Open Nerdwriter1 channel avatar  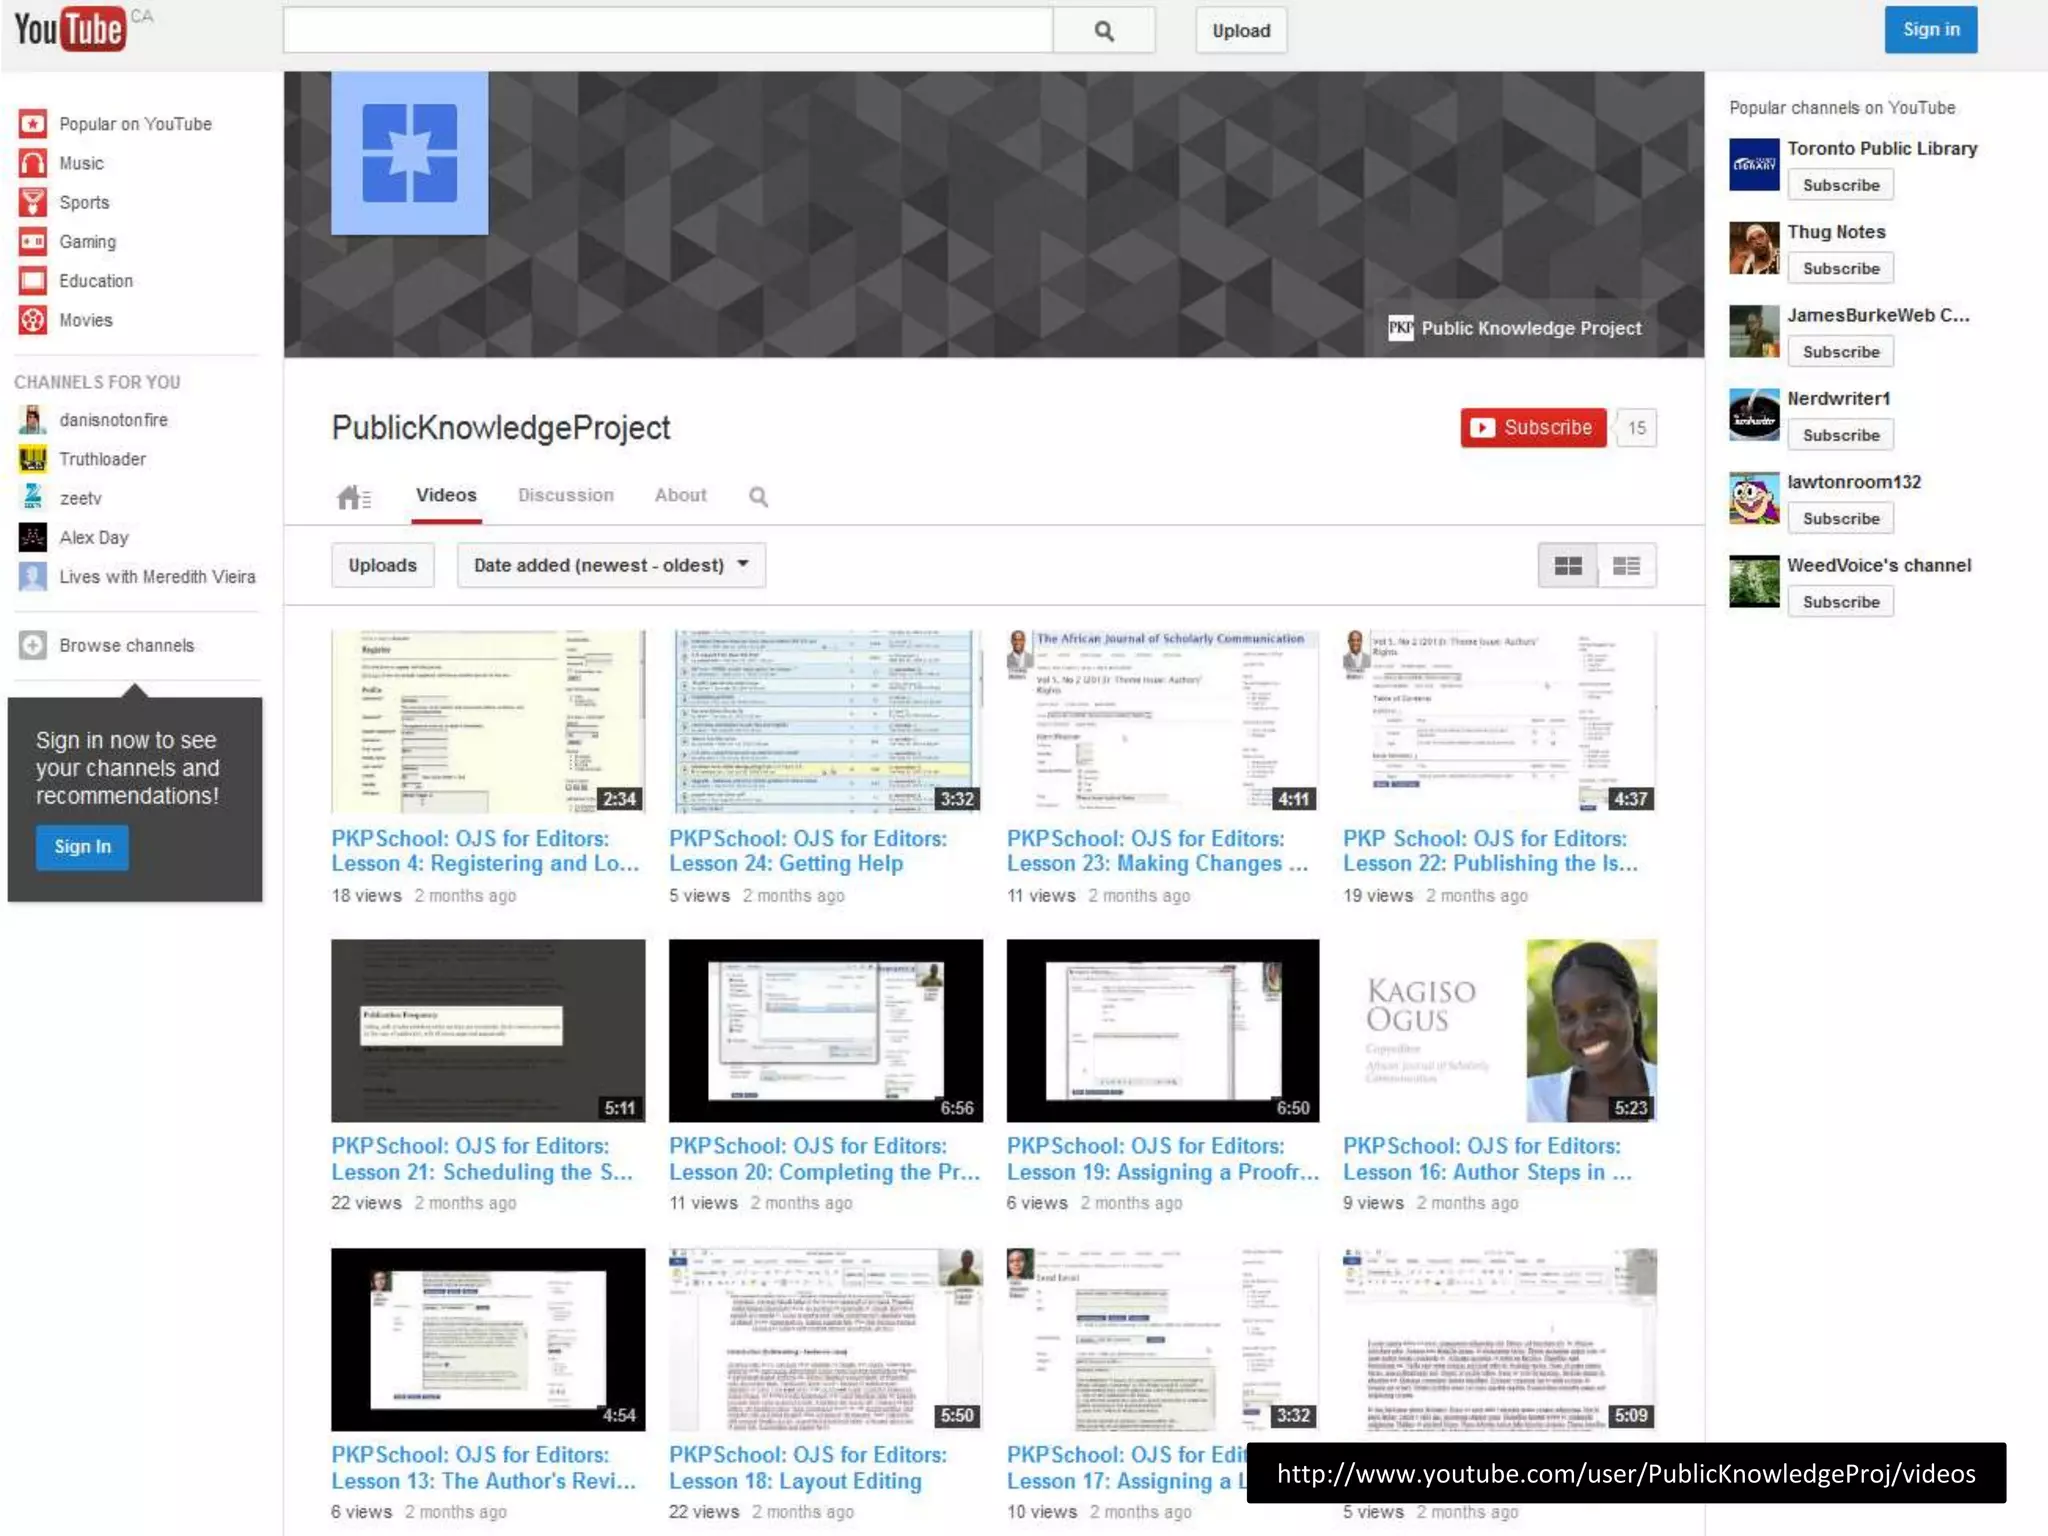pos(1755,415)
